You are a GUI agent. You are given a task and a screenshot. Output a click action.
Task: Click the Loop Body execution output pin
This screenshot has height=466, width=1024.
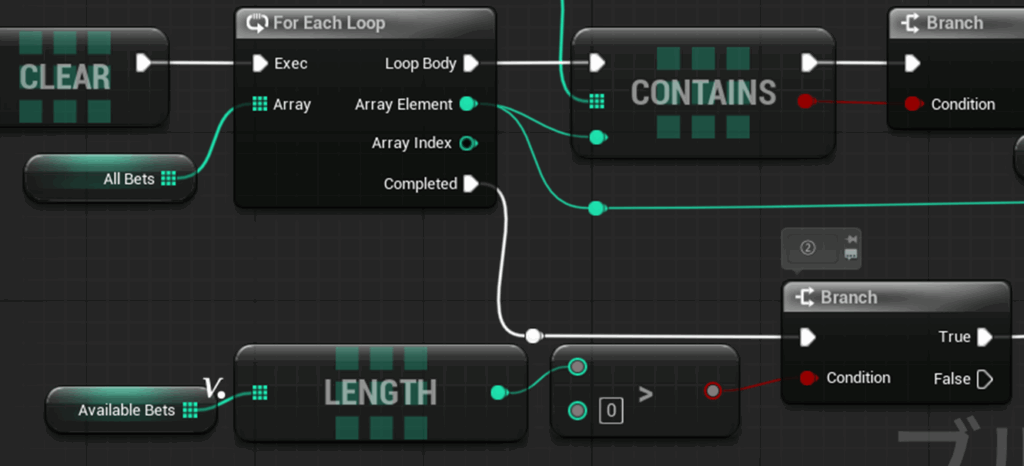(471, 63)
